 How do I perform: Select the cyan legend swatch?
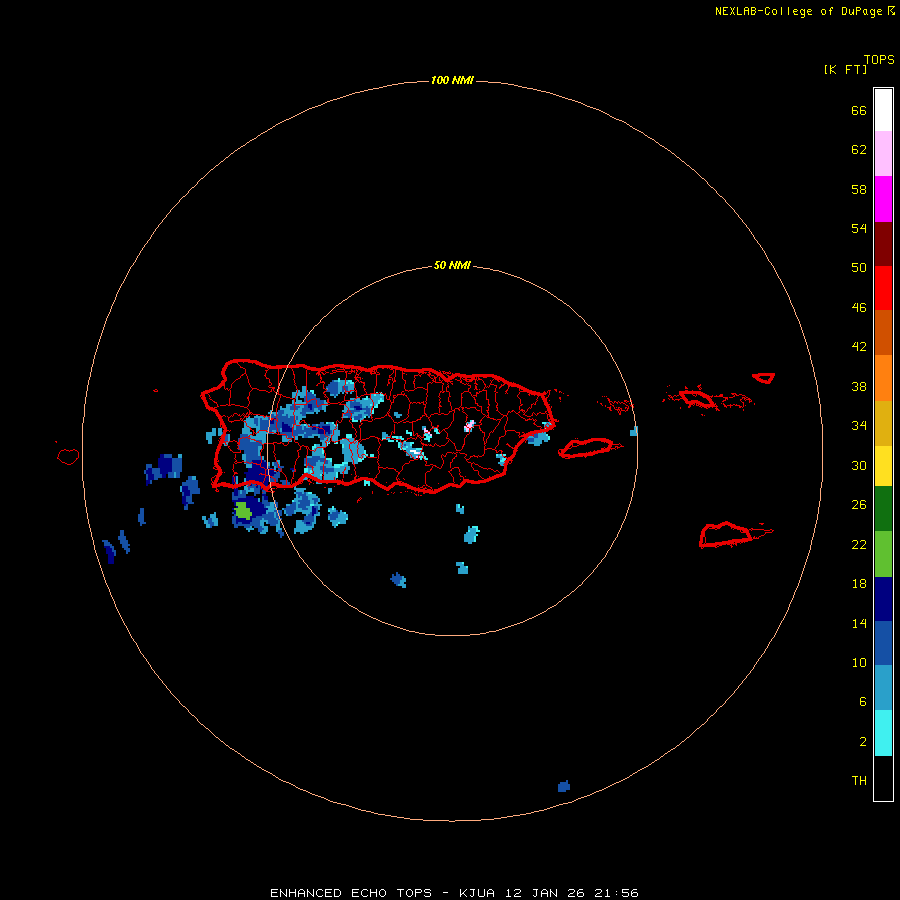tap(883, 732)
